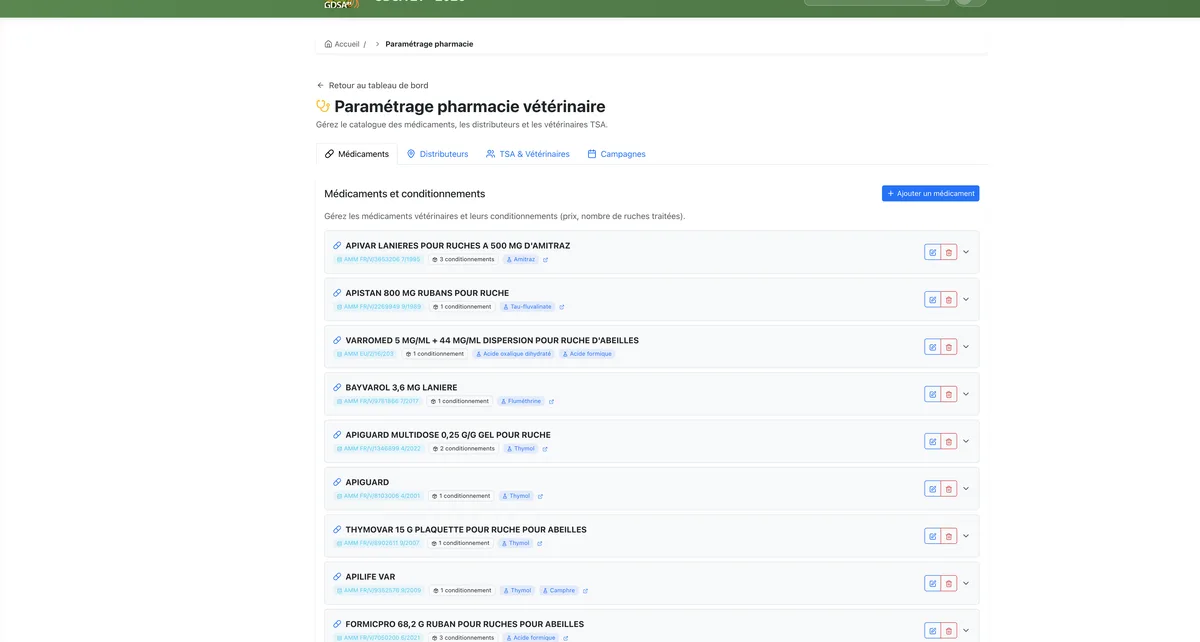Delete the FORMICPRO 68,2 G RUBAN entry

point(947,629)
